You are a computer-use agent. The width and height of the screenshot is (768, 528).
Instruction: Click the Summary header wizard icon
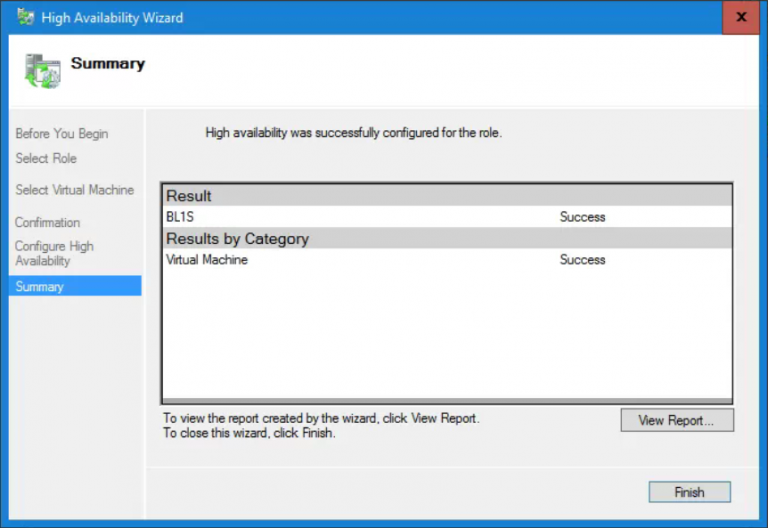tap(43, 70)
